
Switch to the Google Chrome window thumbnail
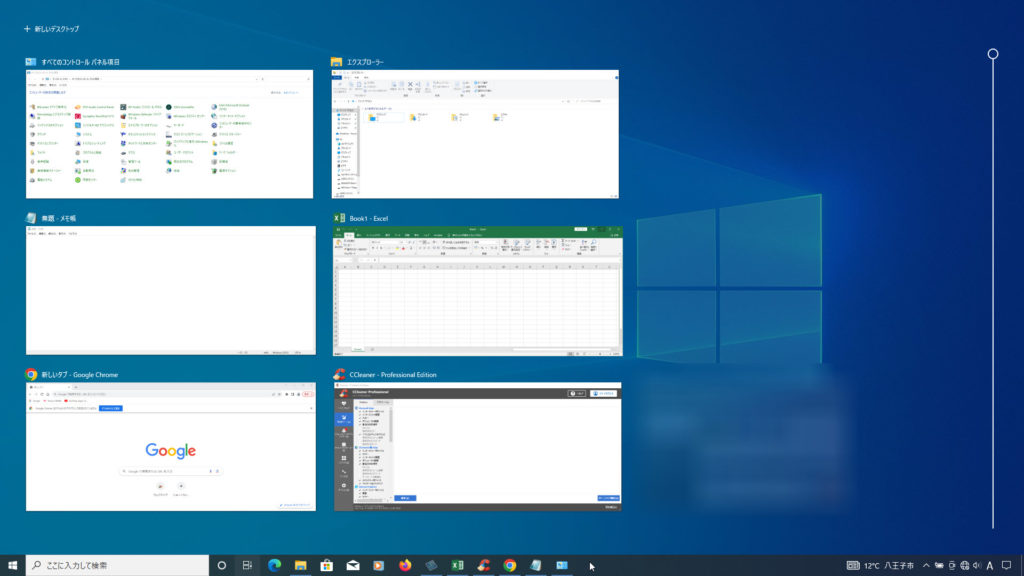tap(170, 446)
